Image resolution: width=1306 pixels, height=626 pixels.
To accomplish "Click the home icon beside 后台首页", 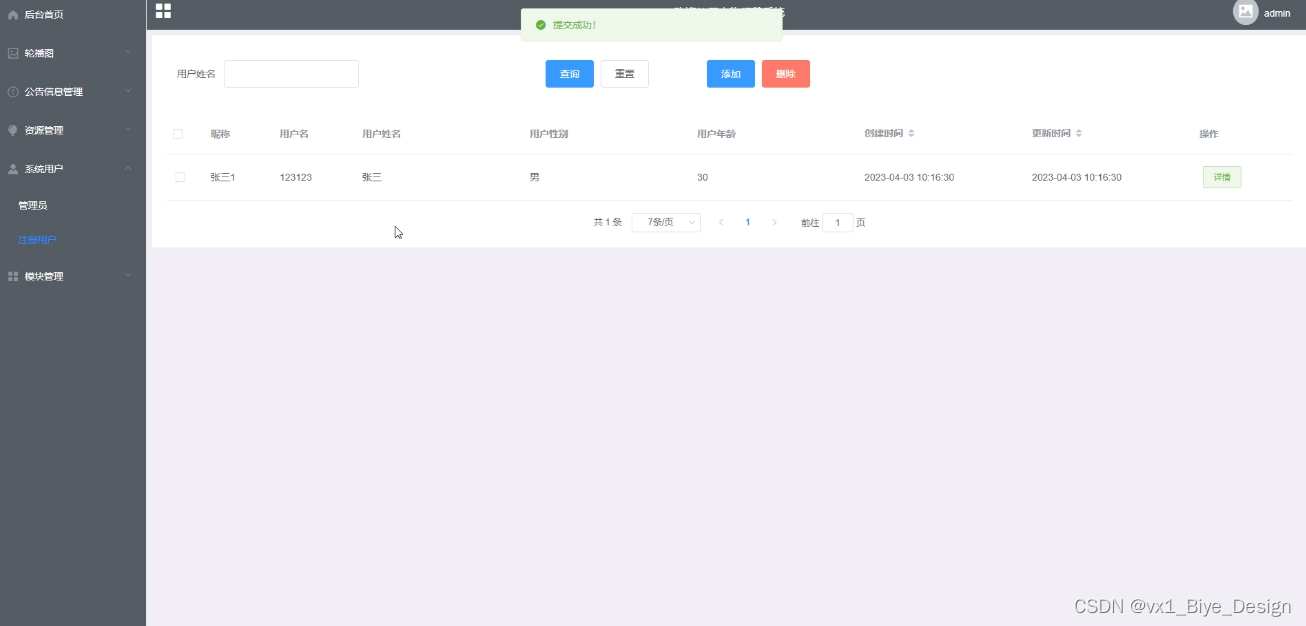I will coord(13,15).
